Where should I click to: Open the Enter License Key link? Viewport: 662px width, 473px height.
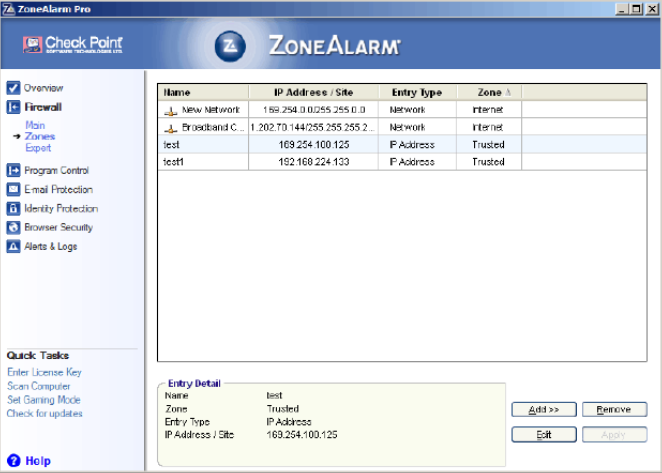pos(44,372)
